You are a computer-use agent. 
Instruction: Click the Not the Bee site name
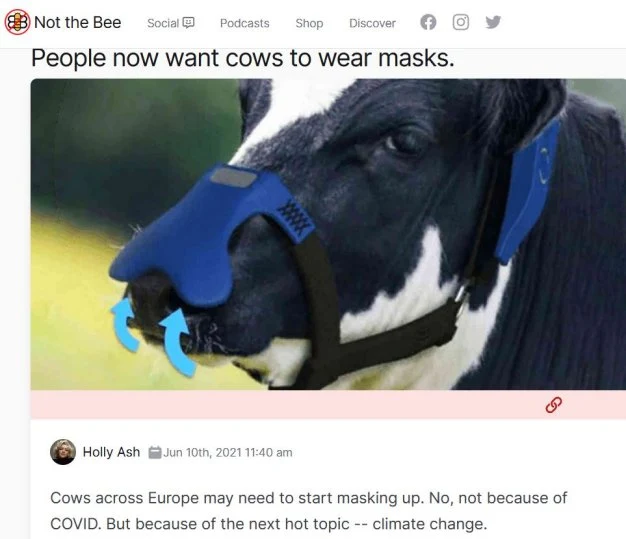[x=77, y=22]
